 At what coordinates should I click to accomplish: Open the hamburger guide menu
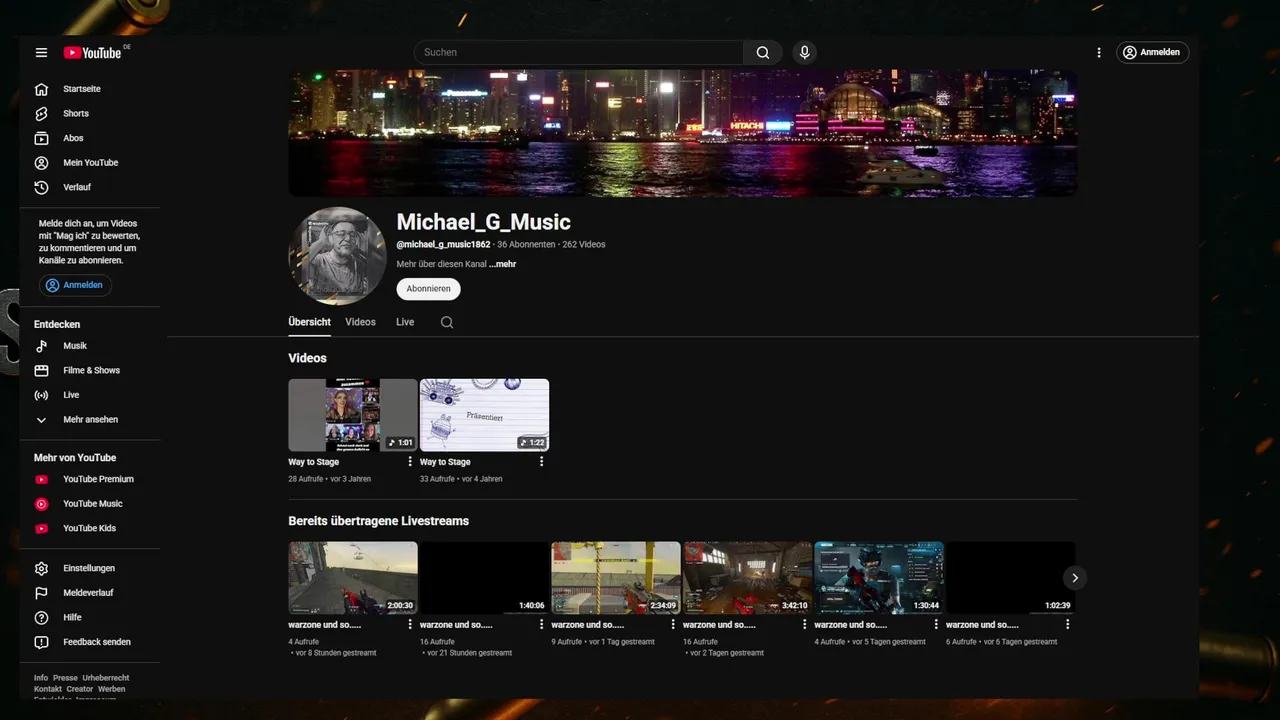pyautogui.click(x=41, y=53)
